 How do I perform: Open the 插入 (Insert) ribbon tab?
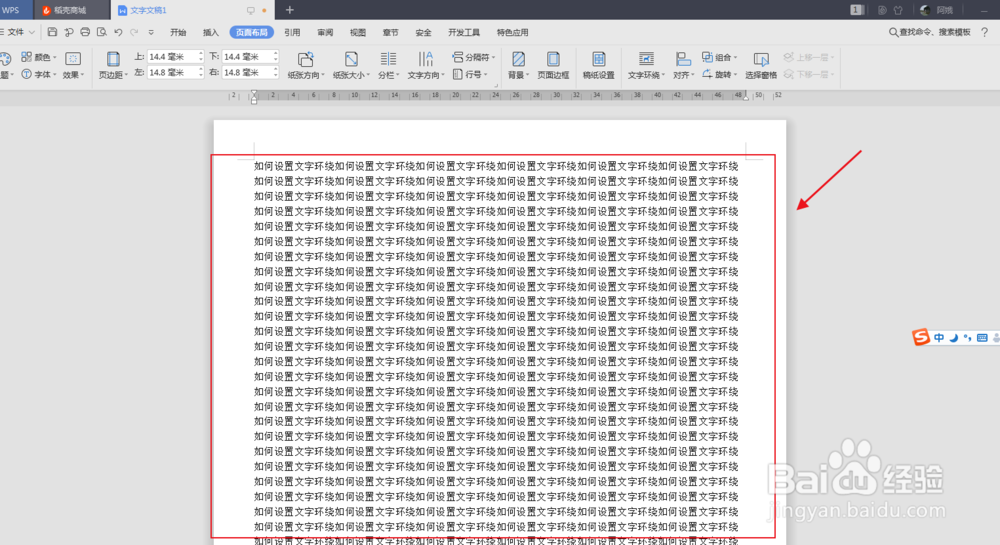point(210,33)
